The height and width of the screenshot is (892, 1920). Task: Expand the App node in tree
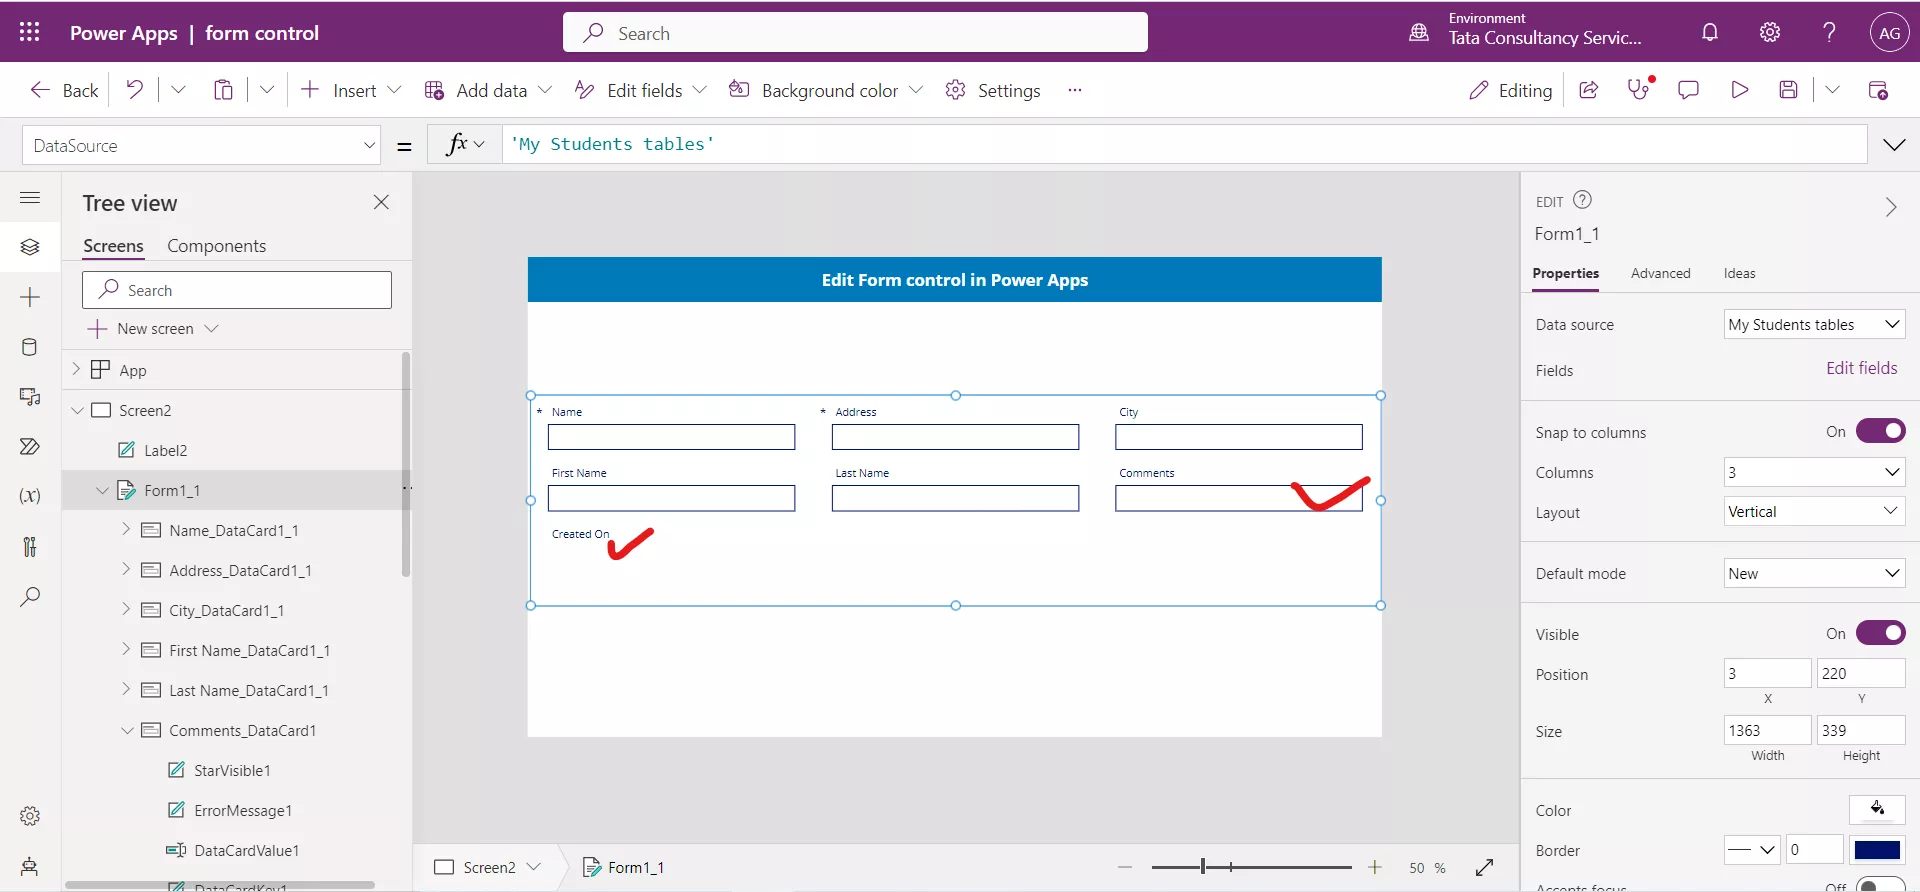tap(76, 369)
